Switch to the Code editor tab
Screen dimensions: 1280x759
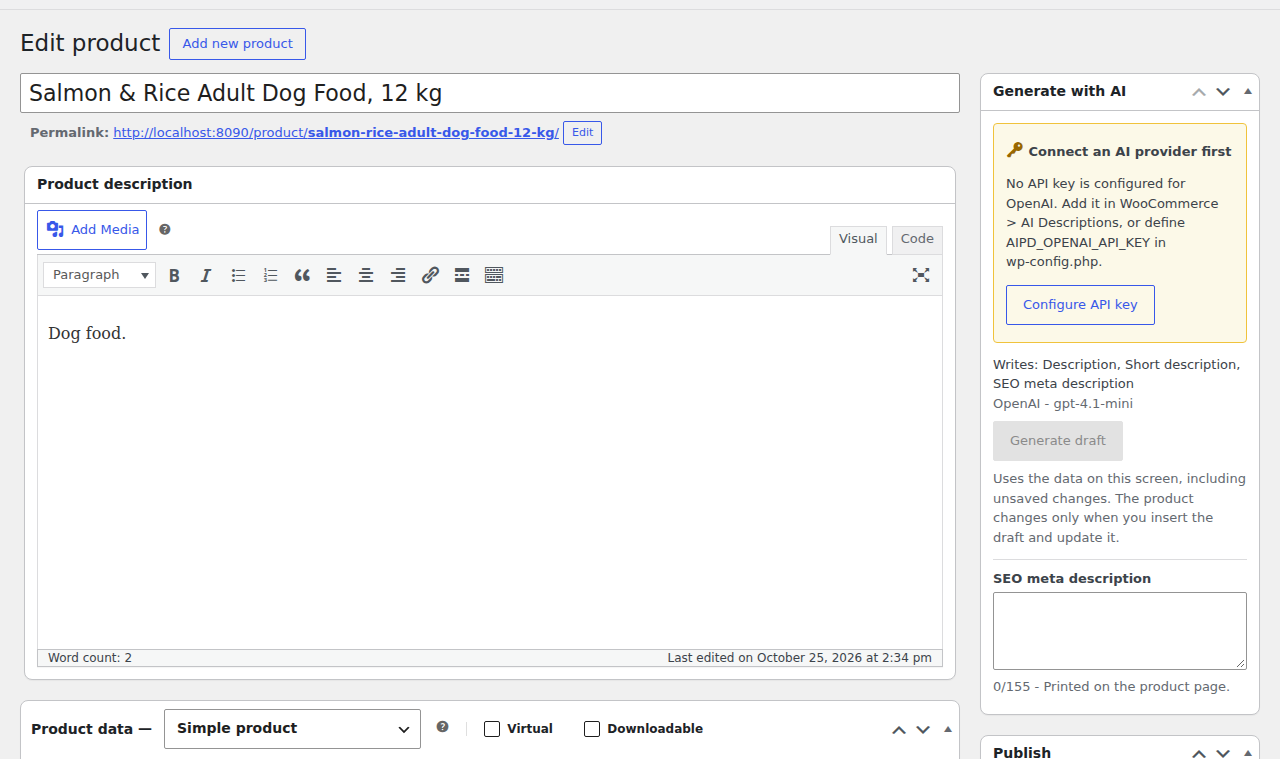[x=917, y=239]
